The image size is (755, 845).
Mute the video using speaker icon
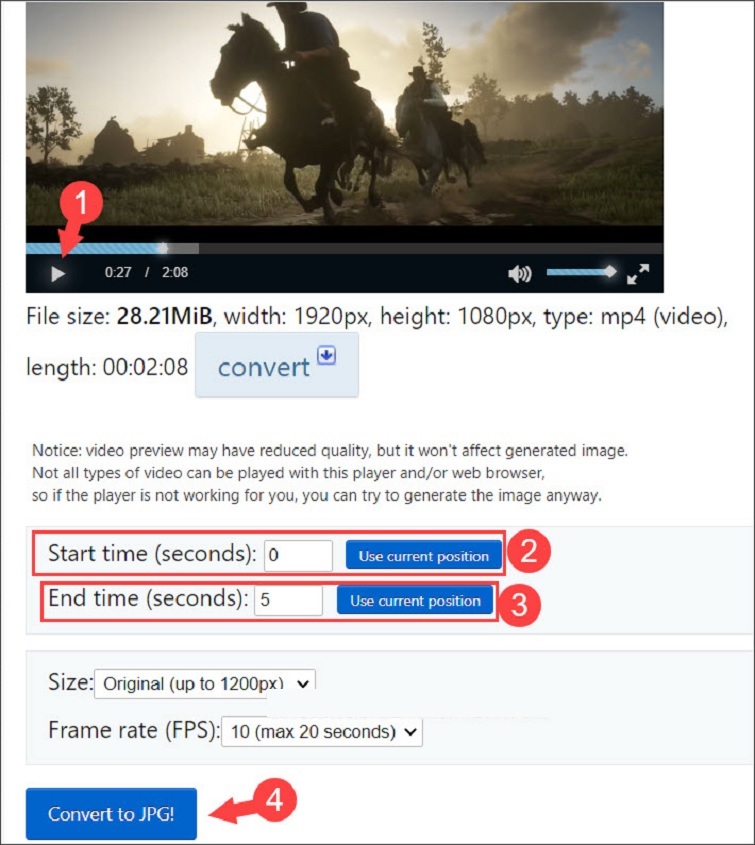pos(520,274)
